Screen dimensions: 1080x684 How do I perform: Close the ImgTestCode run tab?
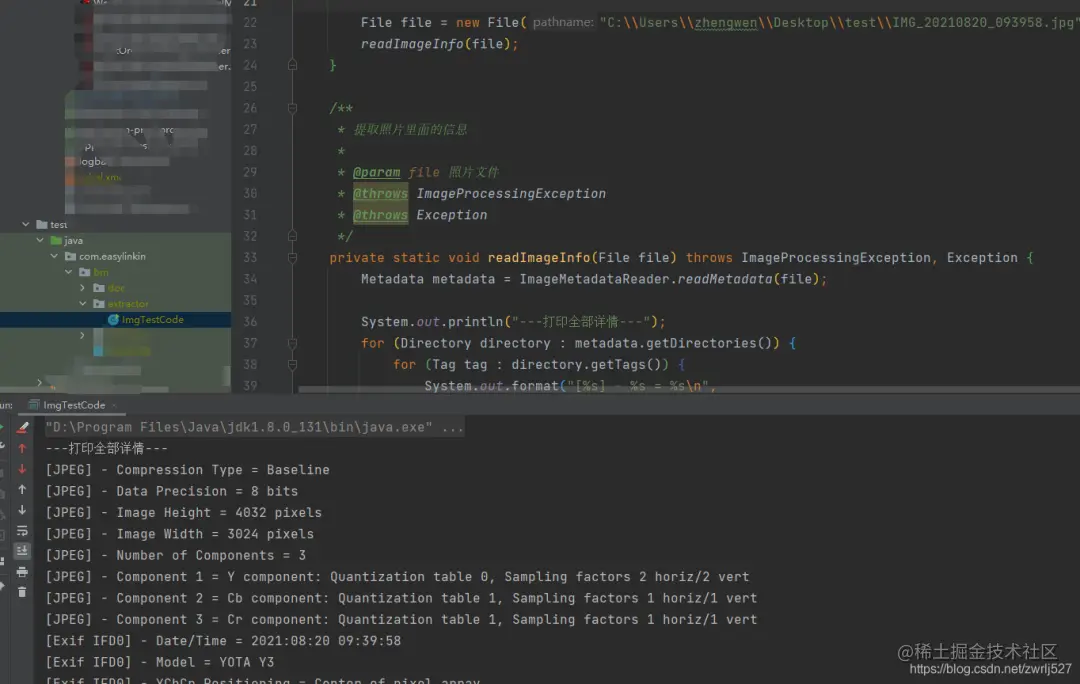pos(114,405)
